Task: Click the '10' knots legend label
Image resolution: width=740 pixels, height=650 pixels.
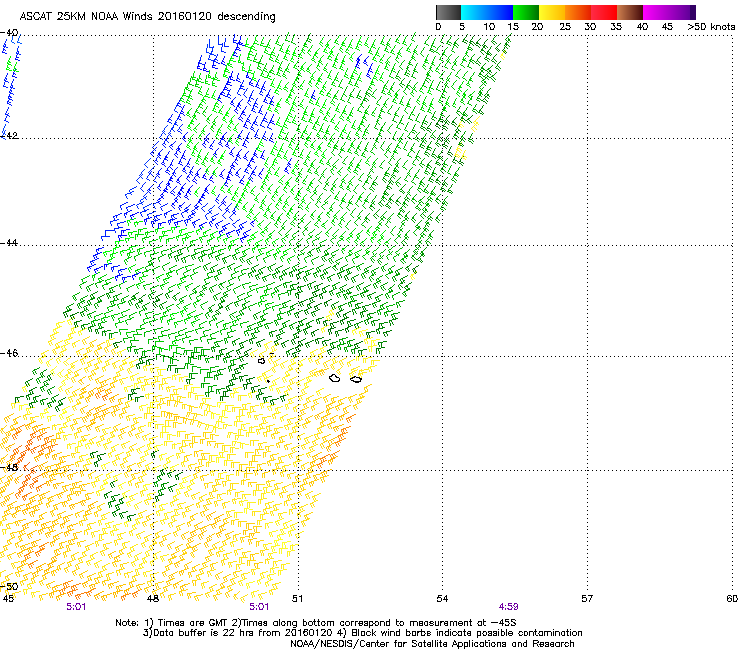Action: [x=489, y=27]
